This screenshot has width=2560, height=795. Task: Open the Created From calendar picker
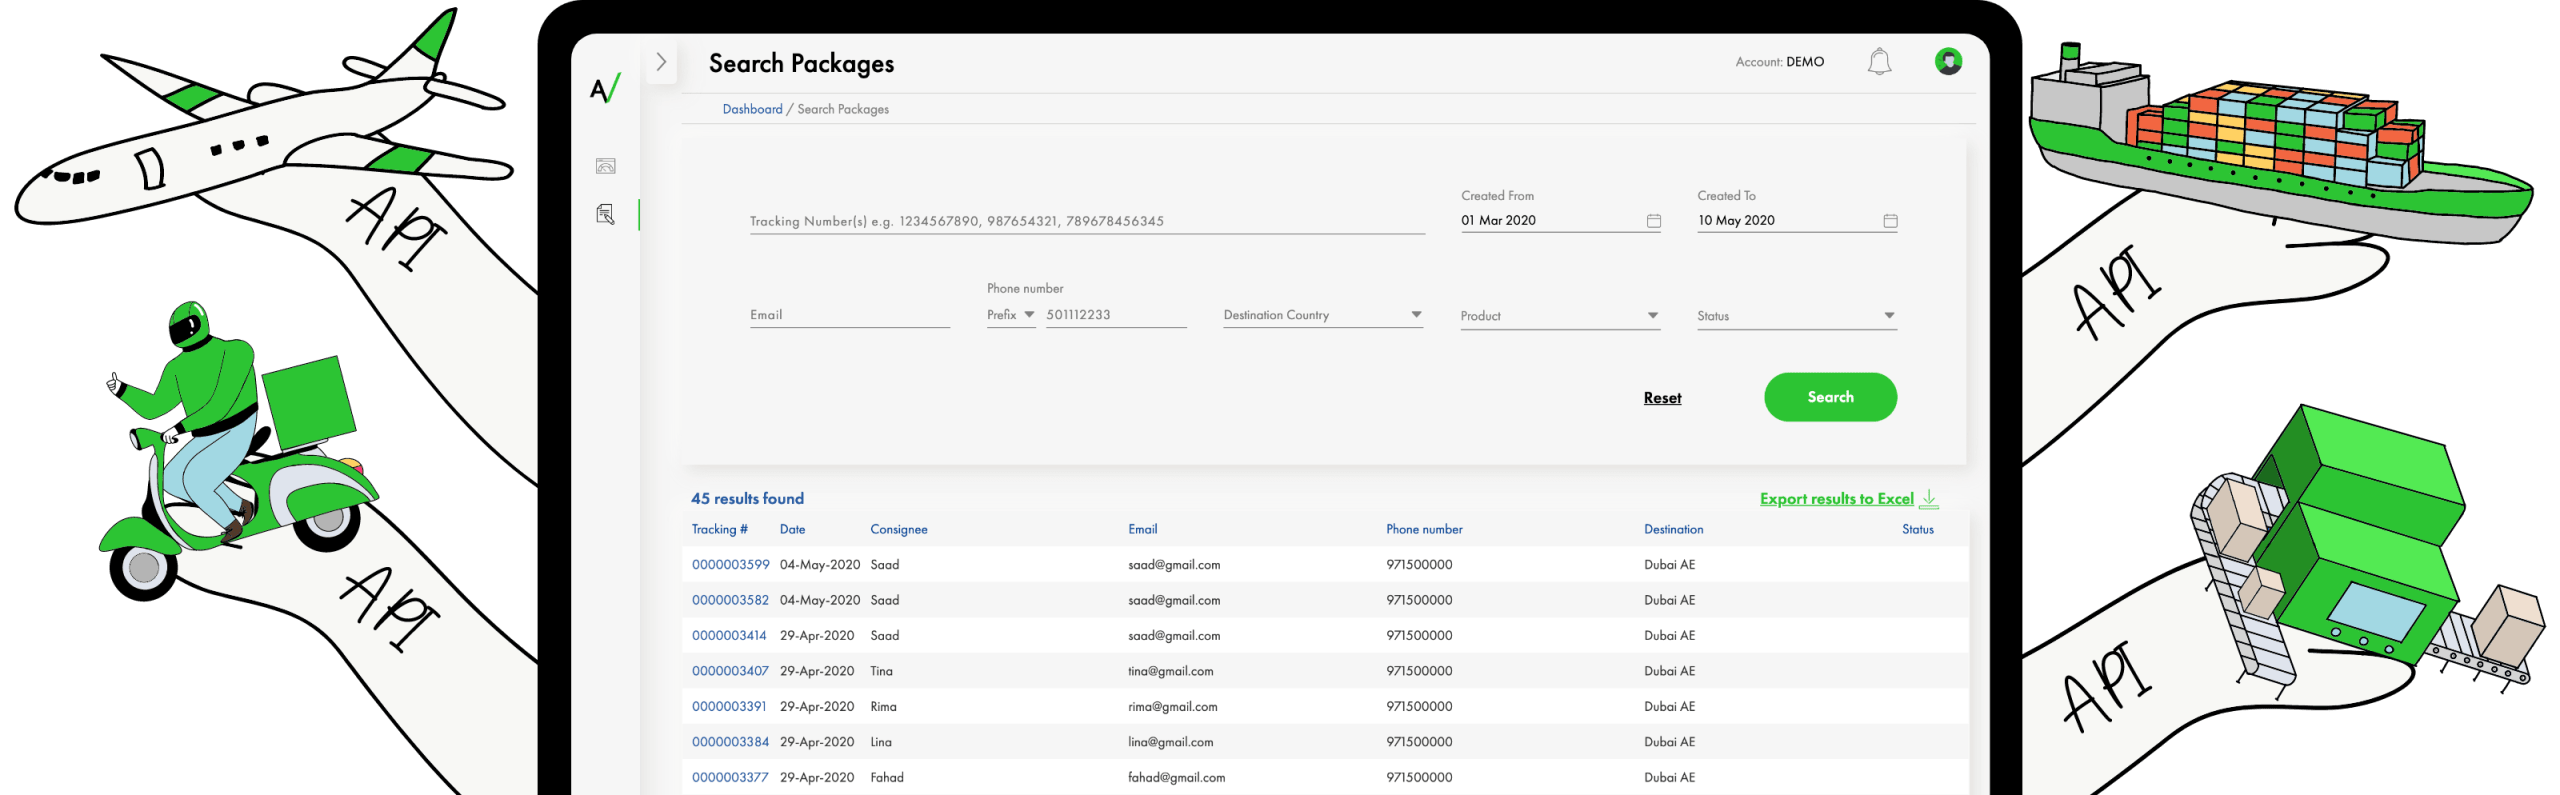click(1653, 221)
